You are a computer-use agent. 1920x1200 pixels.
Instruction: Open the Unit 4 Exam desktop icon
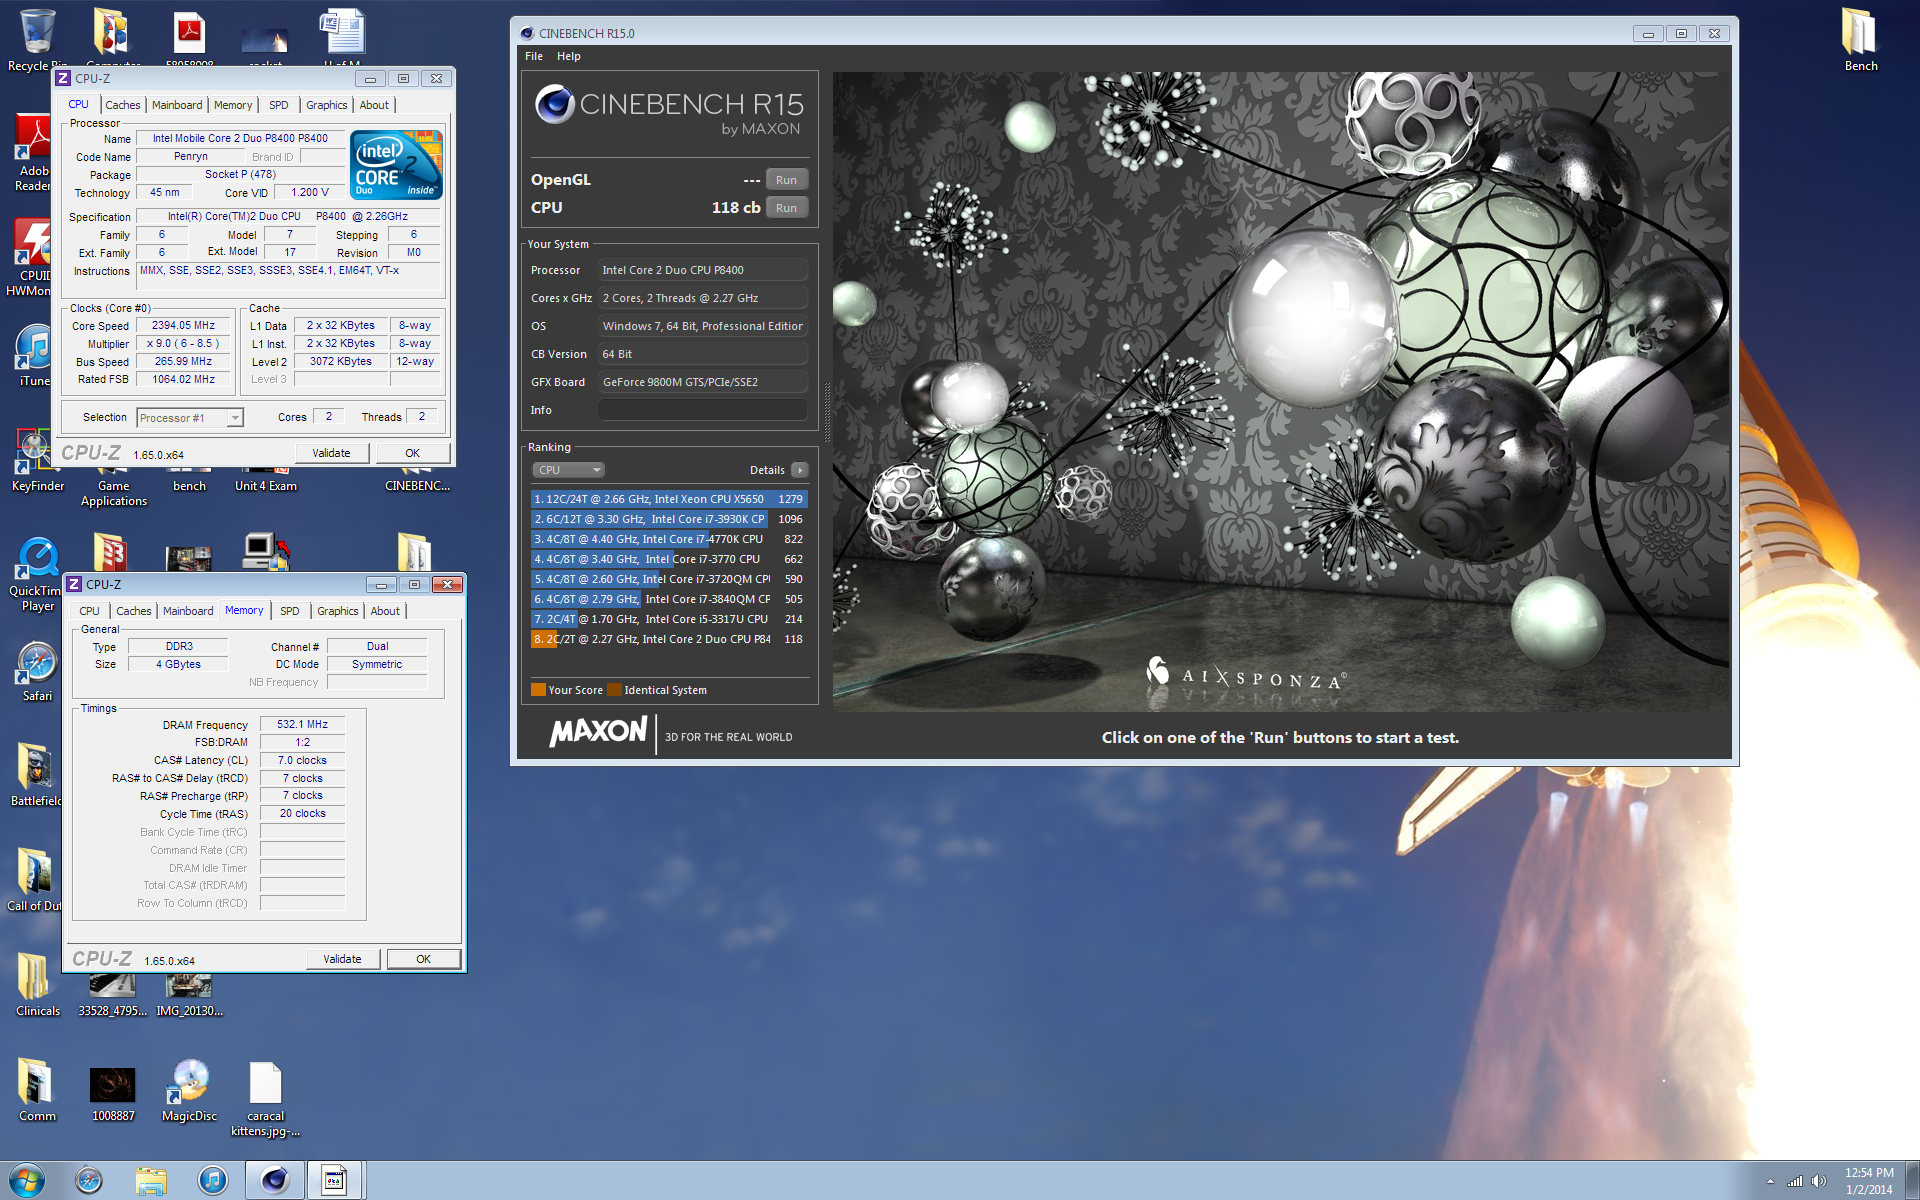click(x=265, y=479)
